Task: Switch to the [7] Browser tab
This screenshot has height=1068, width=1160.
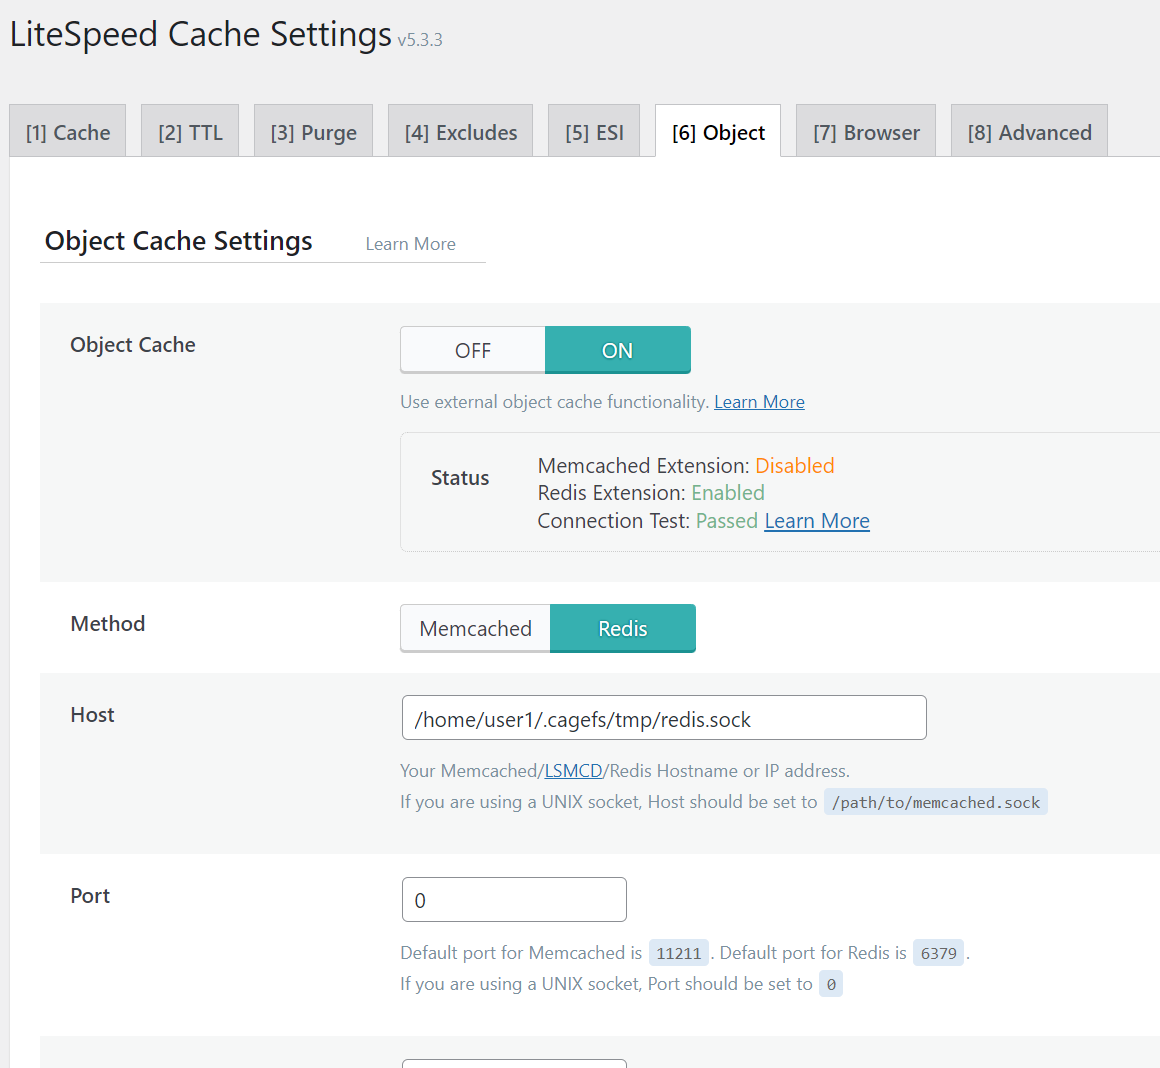Action: [x=866, y=132]
